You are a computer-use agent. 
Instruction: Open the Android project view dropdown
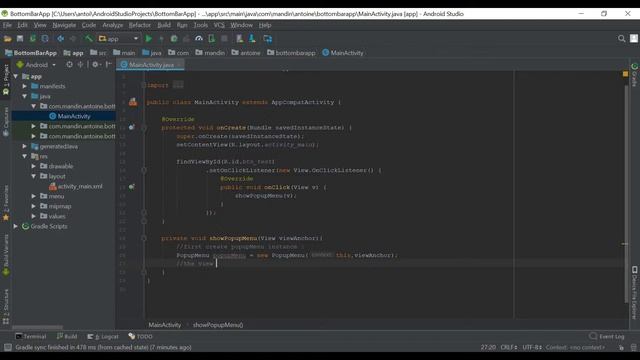(36, 64)
